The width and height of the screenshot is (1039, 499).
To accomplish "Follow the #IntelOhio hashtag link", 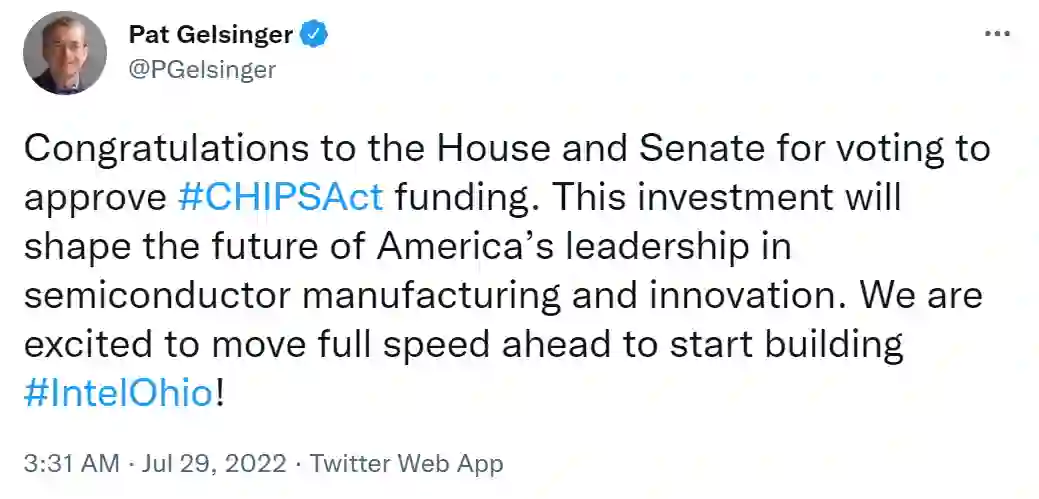I will (x=117, y=393).
